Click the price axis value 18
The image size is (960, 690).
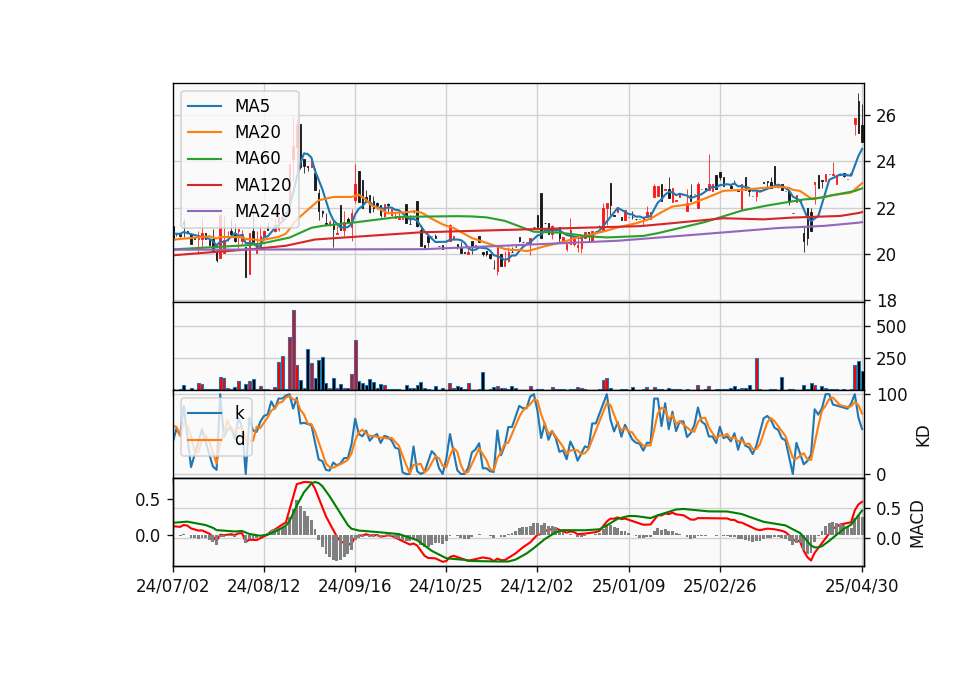point(886,301)
